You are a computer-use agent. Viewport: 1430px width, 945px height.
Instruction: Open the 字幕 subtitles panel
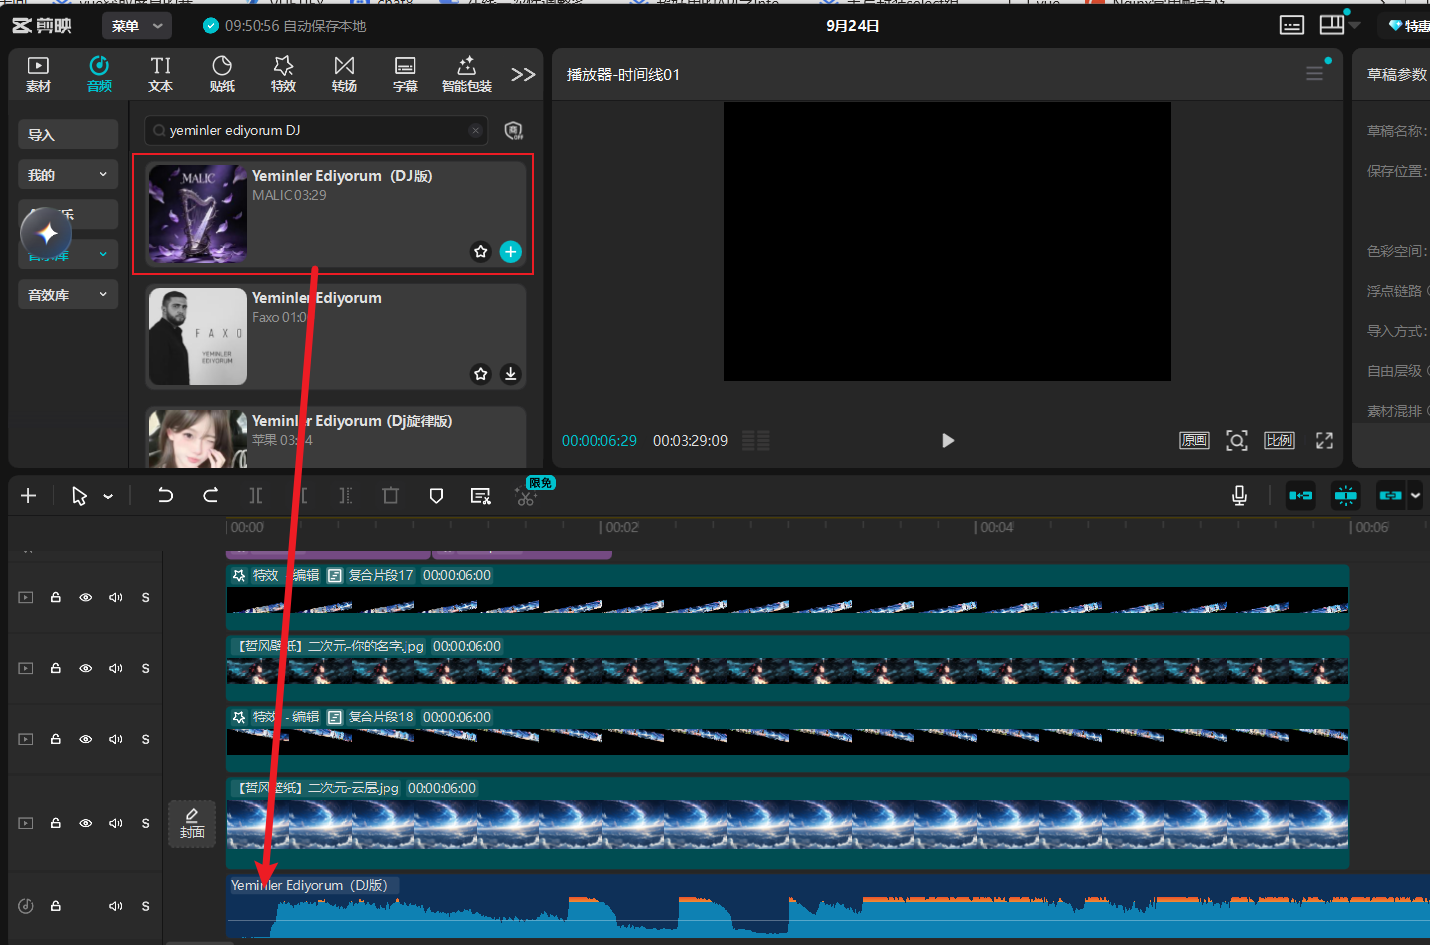[405, 75]
